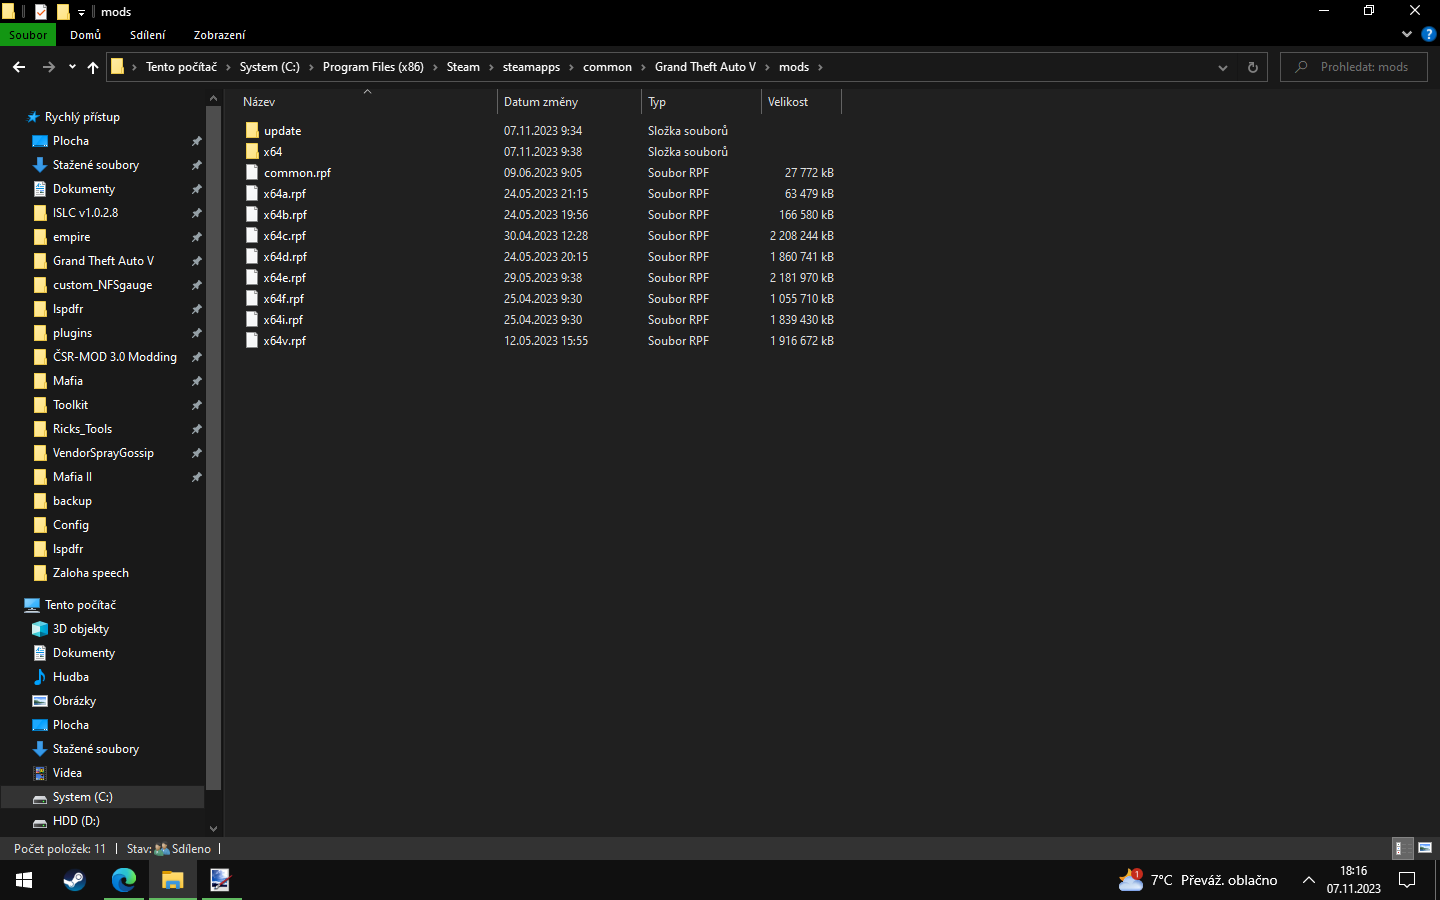Expand breadcrumb arrow after Grand Theft Auto V
The height and width of the screenshot is (900, 1440).
coord(768,67)
